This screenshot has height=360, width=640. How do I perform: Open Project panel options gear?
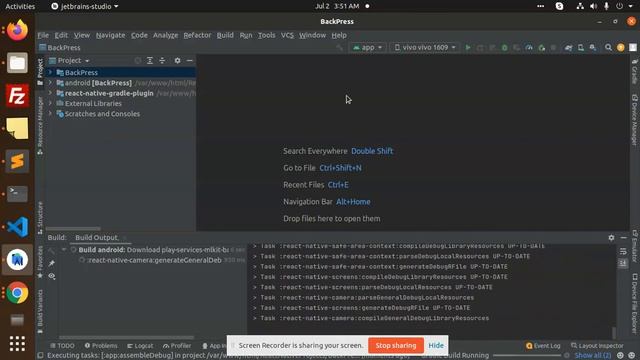pyautogui.click(x=177, y=60)
